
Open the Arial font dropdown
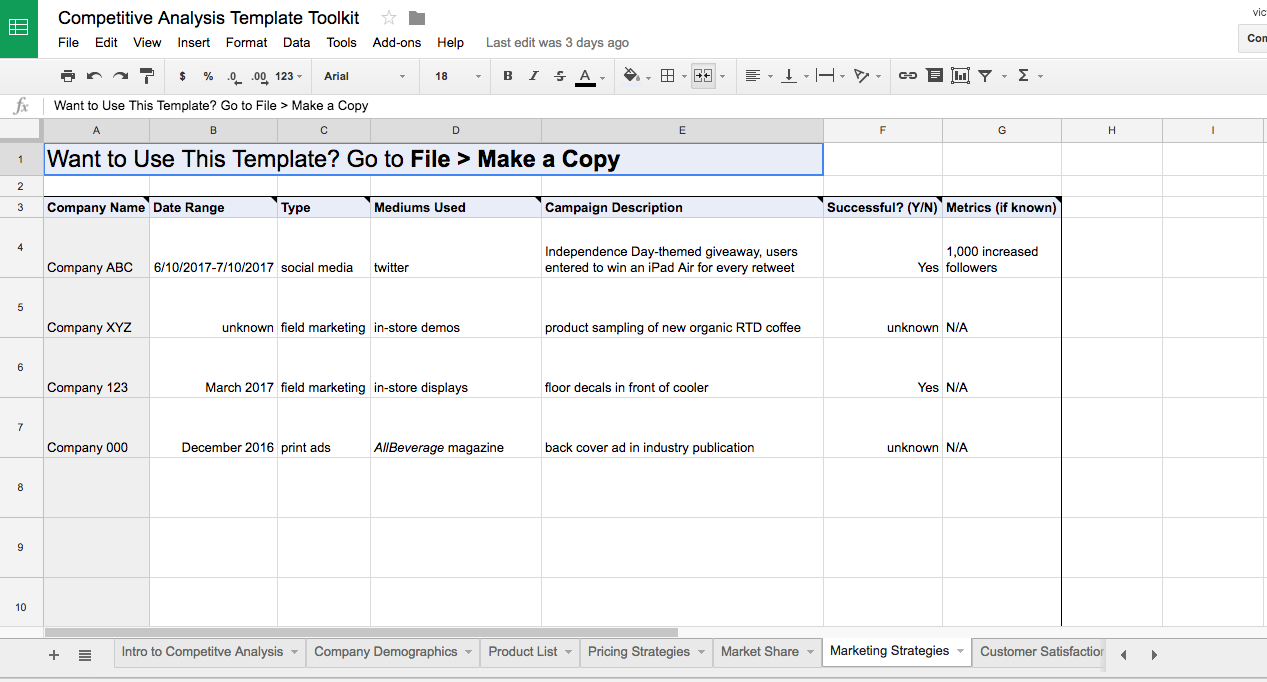364,76
